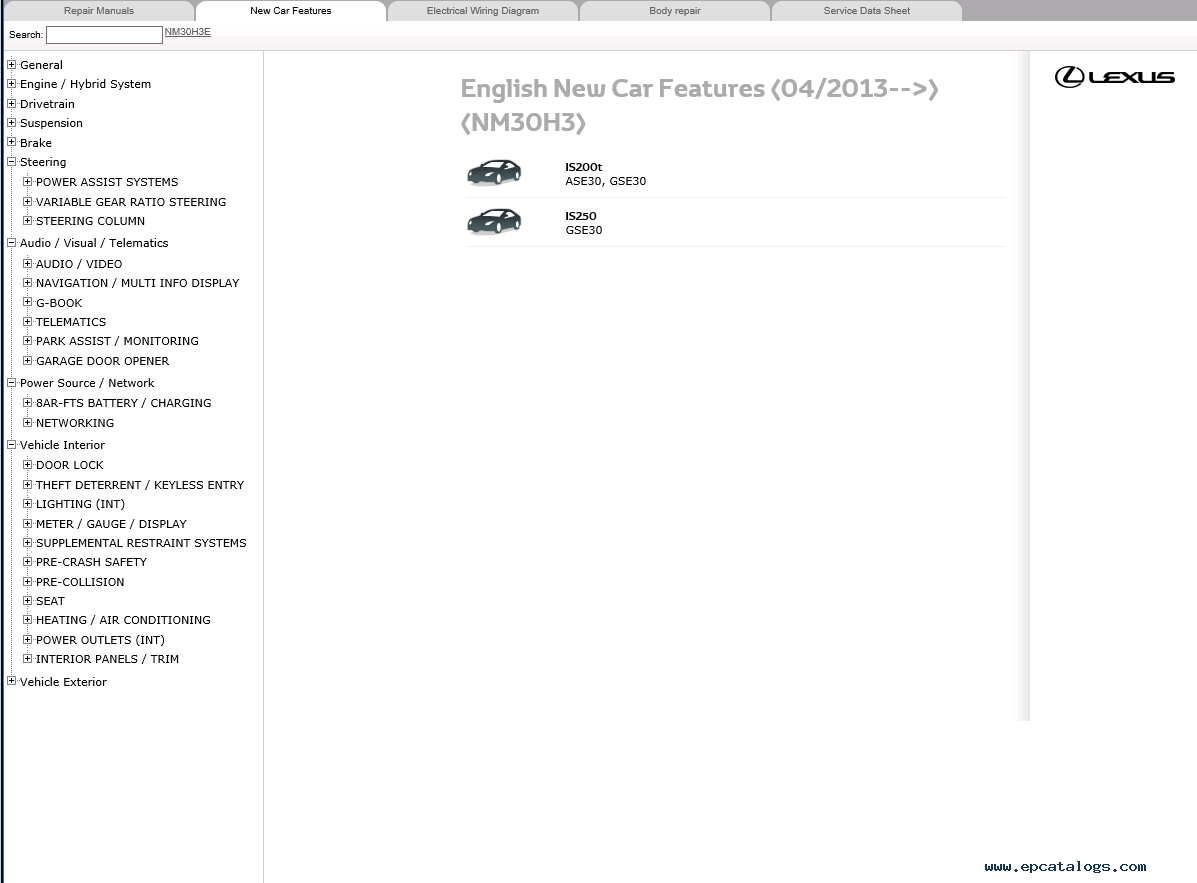Expand PARK ASSIST / MONITORING subnode

[27, 340]
